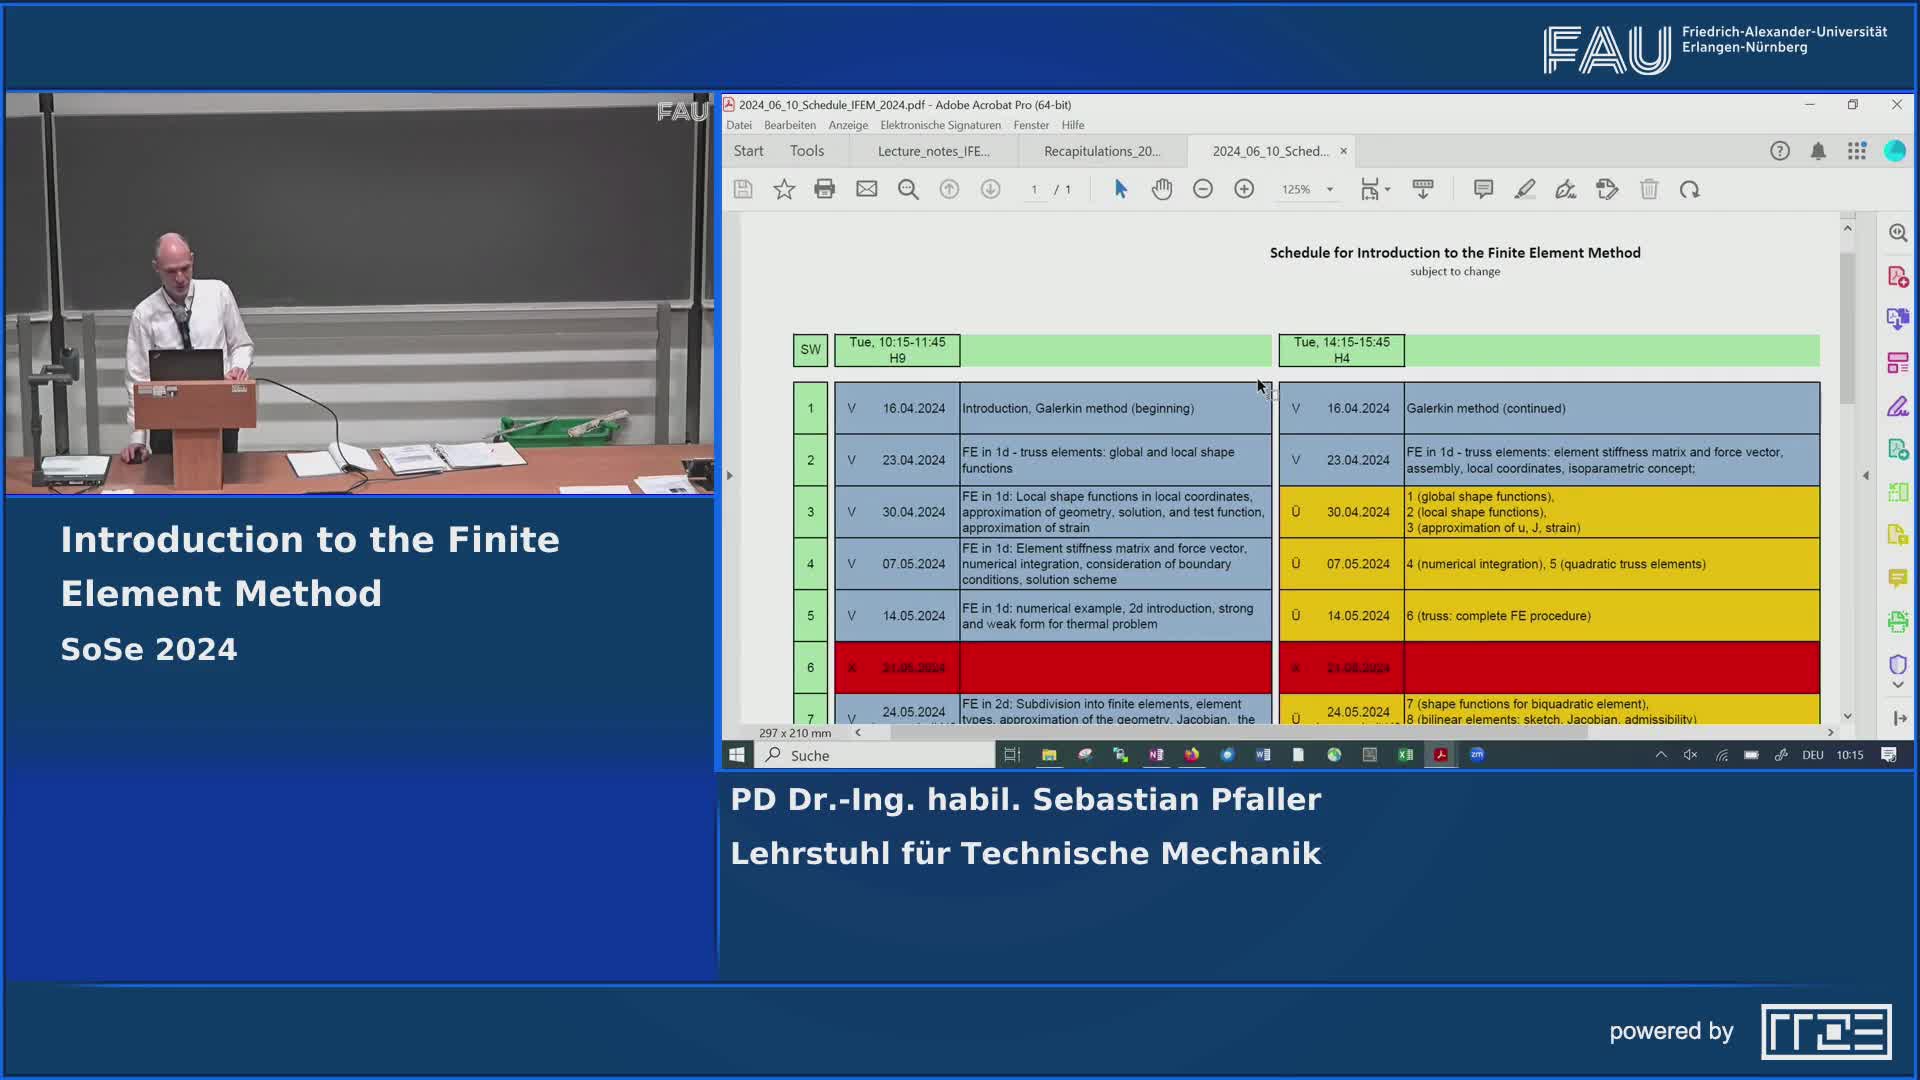Click the Print icon in the Acrobat toolbar
This screenshot has height=1080, width=1920.
click(x=825, y=188)
